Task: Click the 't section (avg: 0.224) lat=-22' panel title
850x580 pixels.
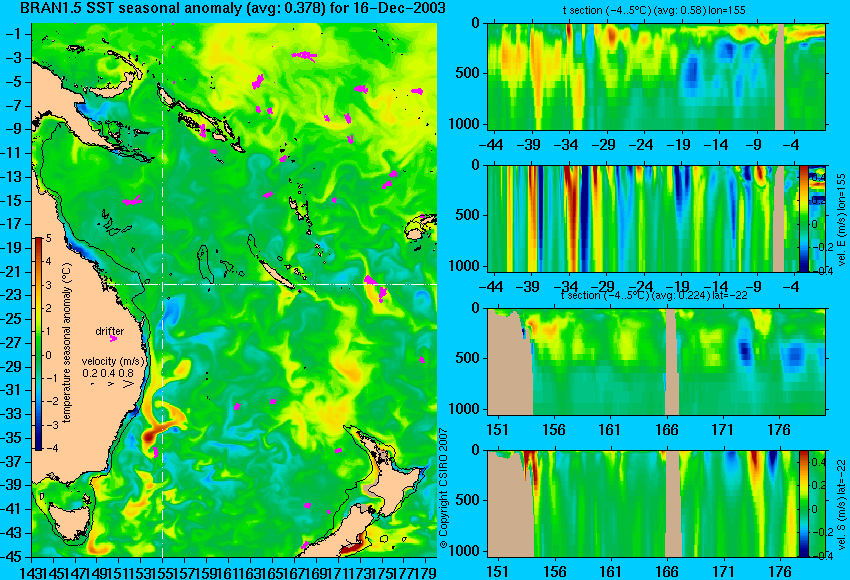Action: (x=655, y=295)
